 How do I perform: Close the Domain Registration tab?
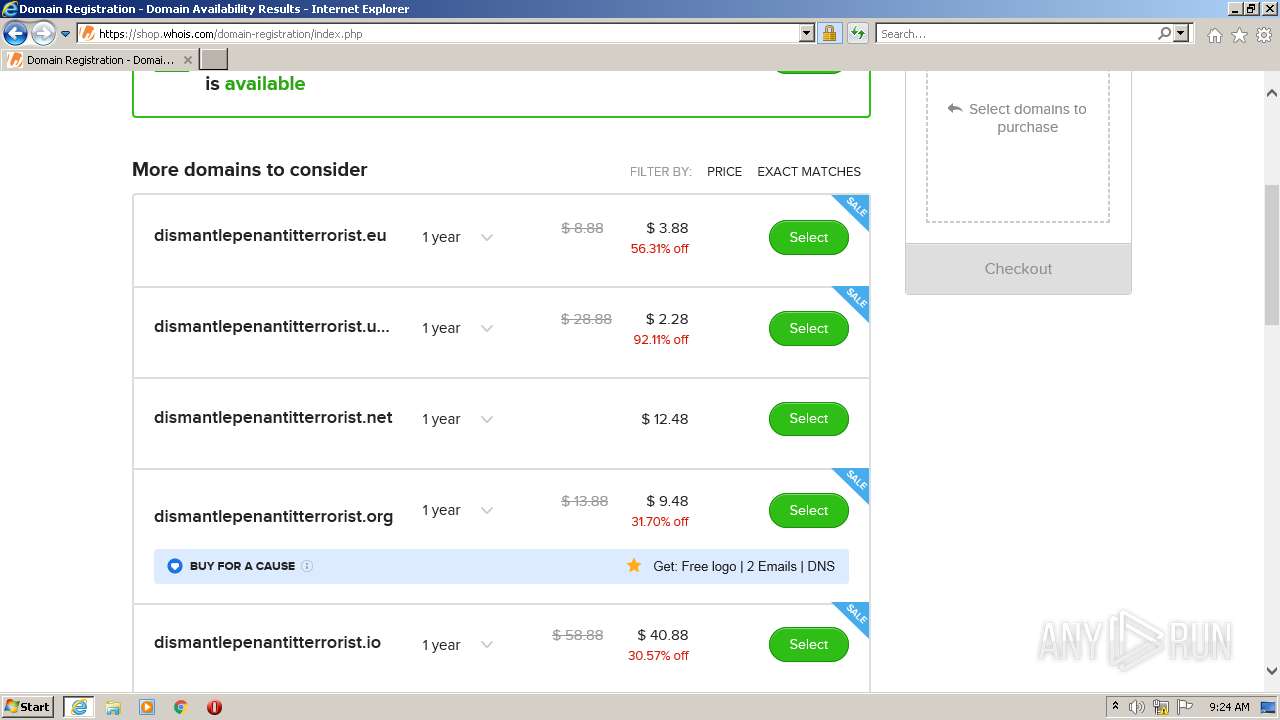187,60
